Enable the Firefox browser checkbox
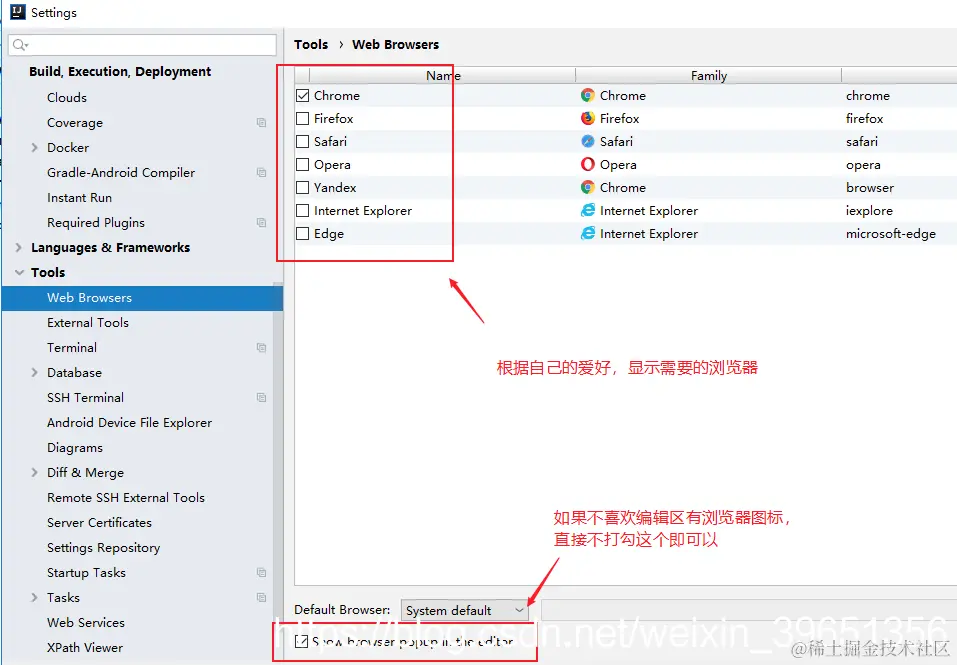The height and width of the screenshot is (665, 957). (302, 118)
